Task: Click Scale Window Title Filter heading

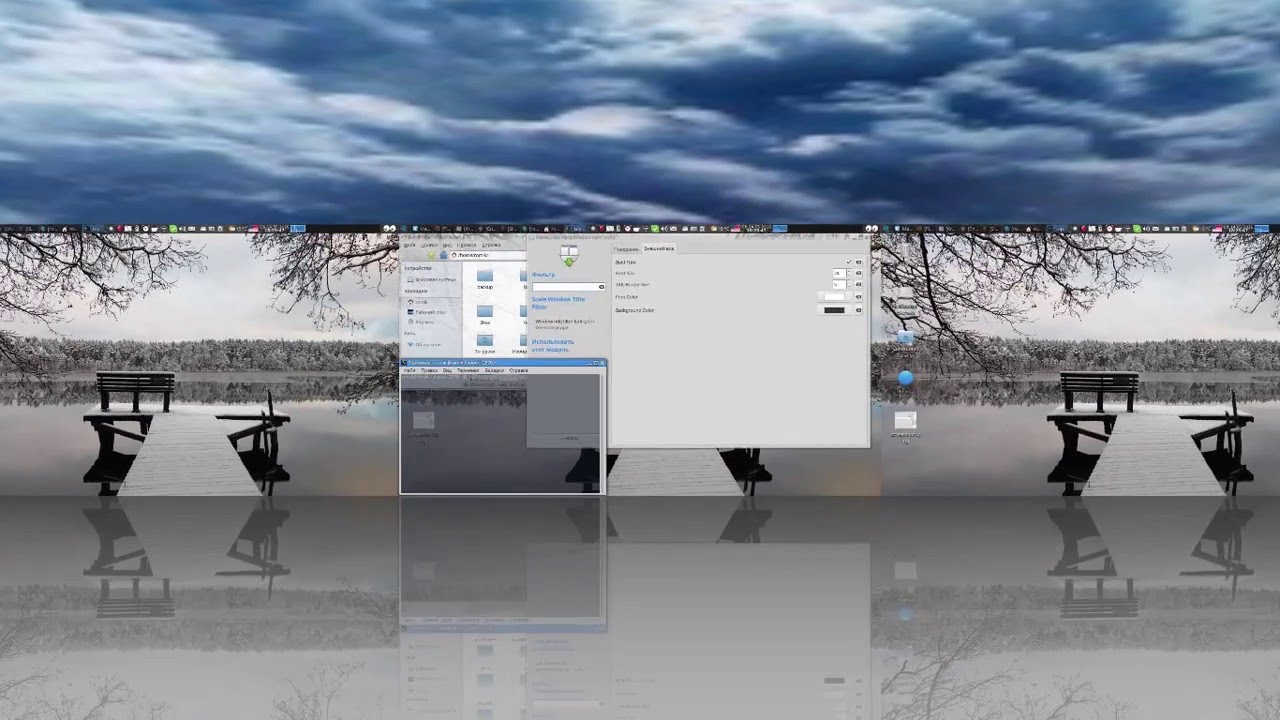Action: tap(559, 303)
